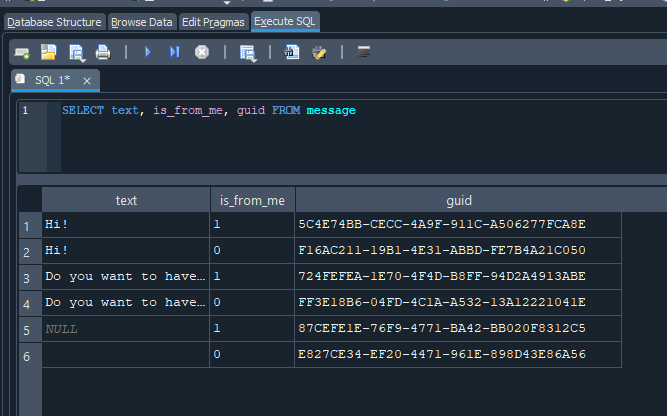Sort by the text column header
Viewport: 667px width, 416px height.
tap(126, 200)
